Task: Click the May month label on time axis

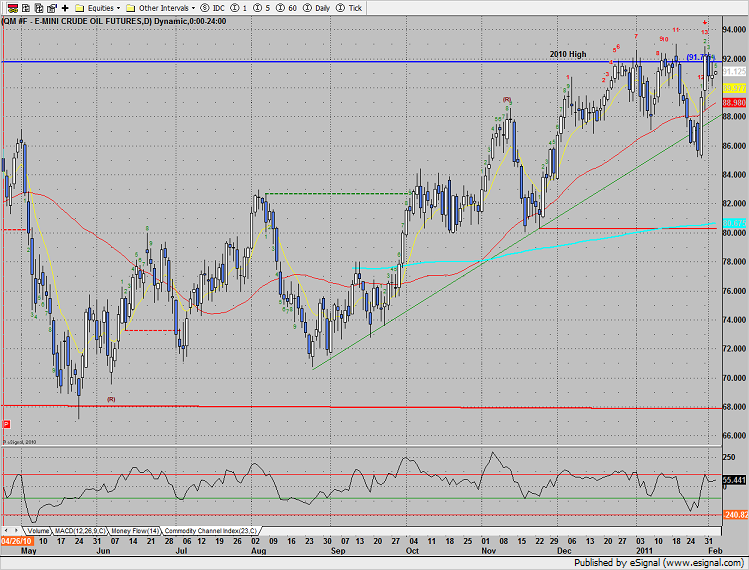Action: [29, 550]
